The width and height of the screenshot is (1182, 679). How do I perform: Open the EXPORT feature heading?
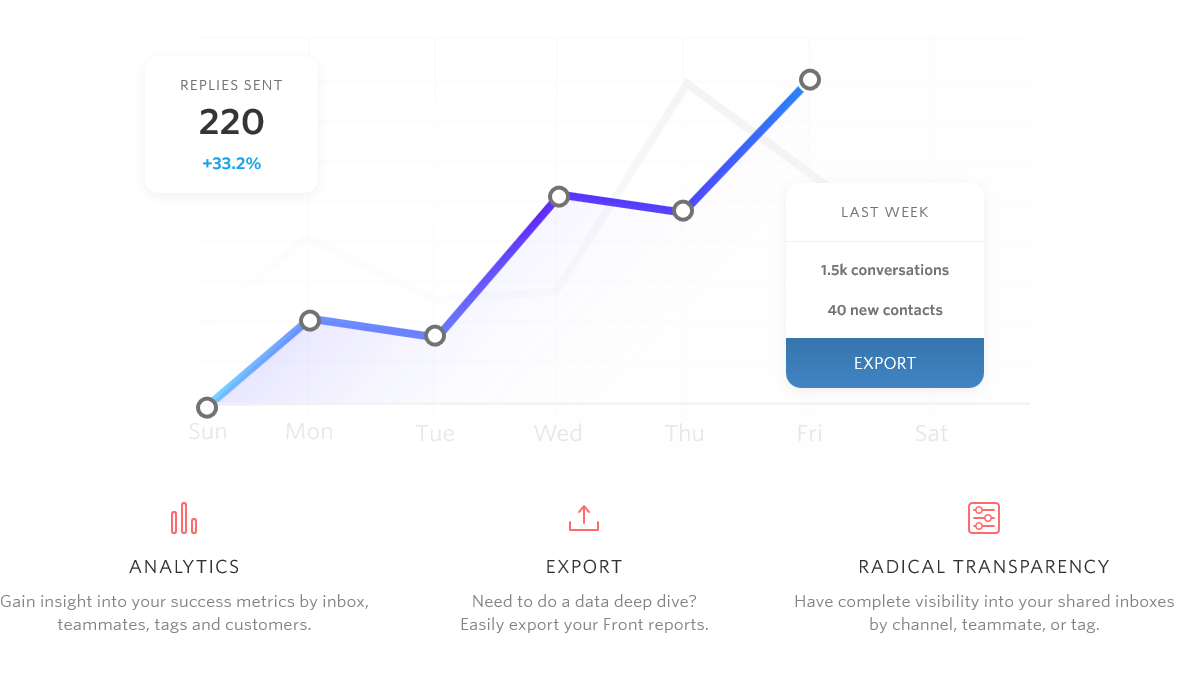(584, 567)
